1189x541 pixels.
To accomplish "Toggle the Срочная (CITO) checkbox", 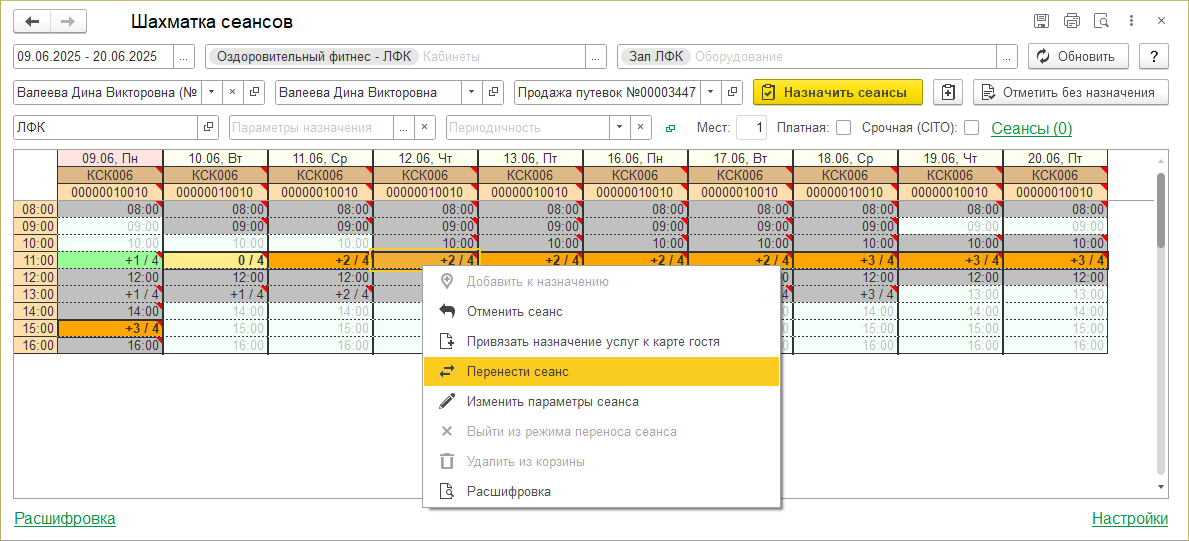I will tap(971, 127).
